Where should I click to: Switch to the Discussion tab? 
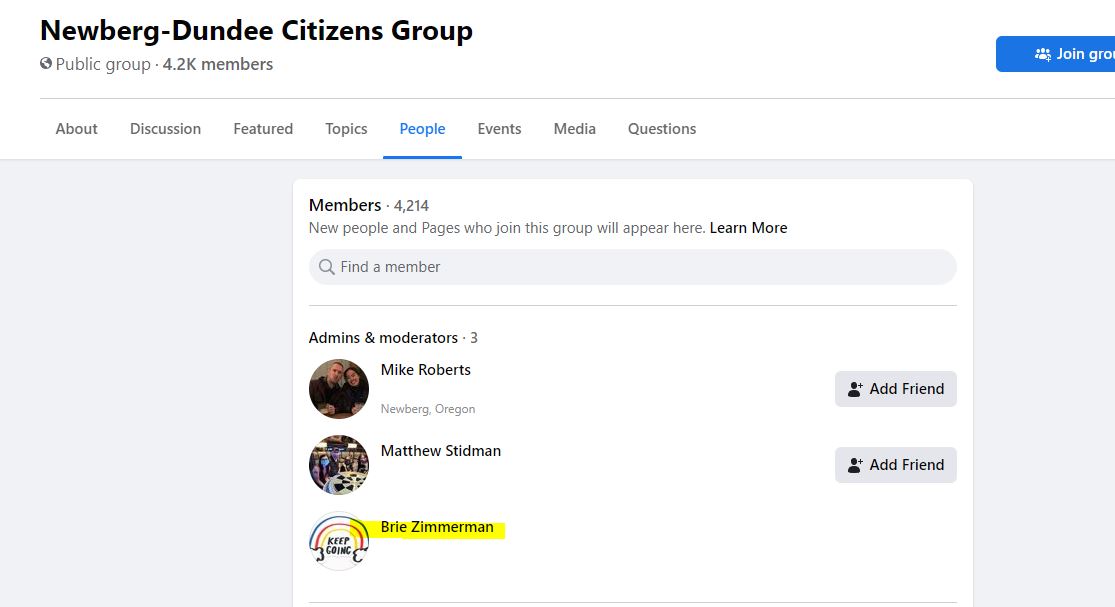tap(166, 129)
